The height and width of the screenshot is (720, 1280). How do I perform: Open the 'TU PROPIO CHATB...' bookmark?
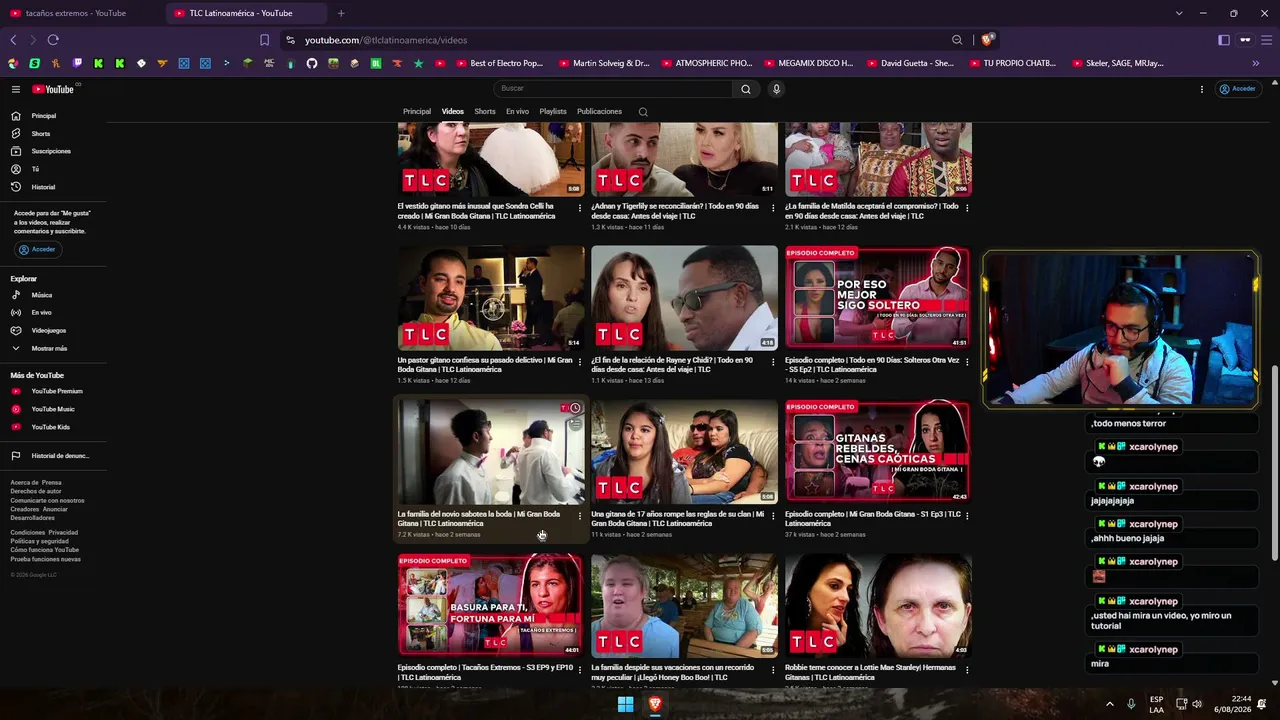click(1013, 63)
